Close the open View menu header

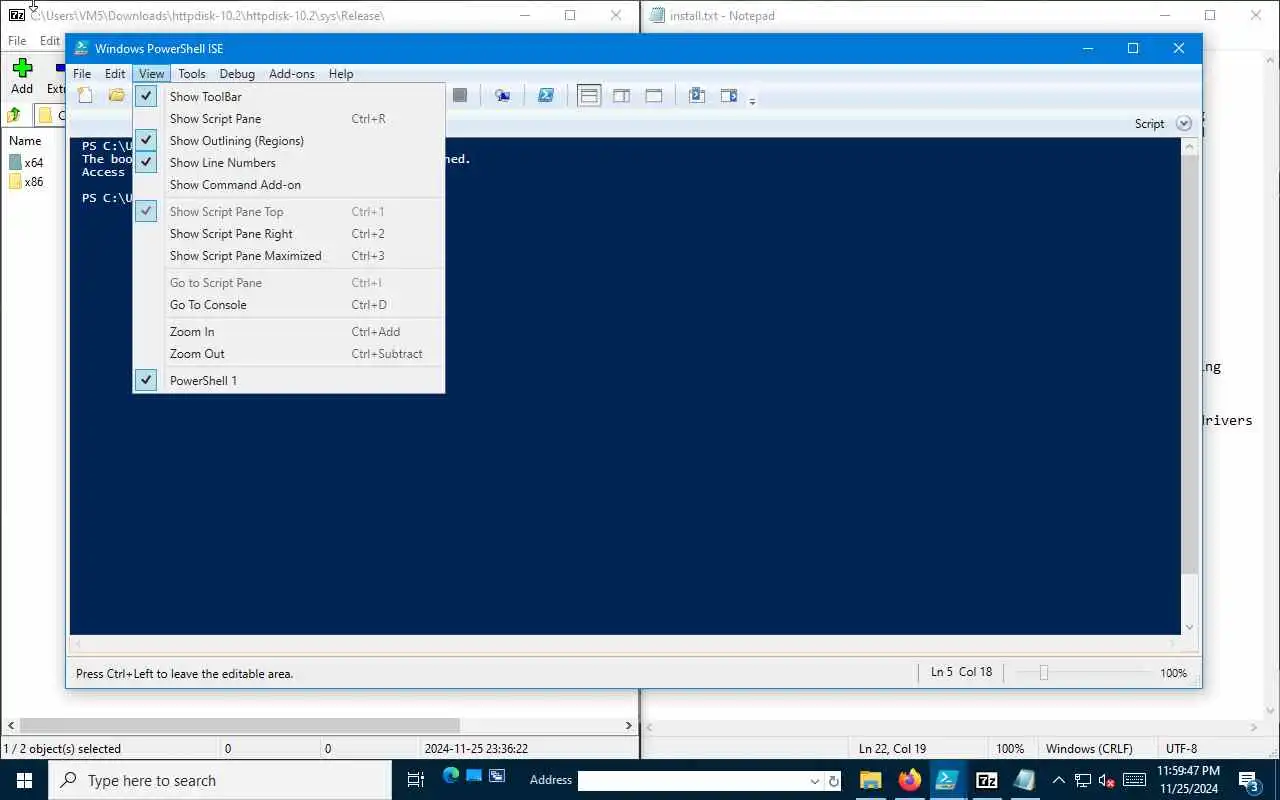tap(152, 74)
